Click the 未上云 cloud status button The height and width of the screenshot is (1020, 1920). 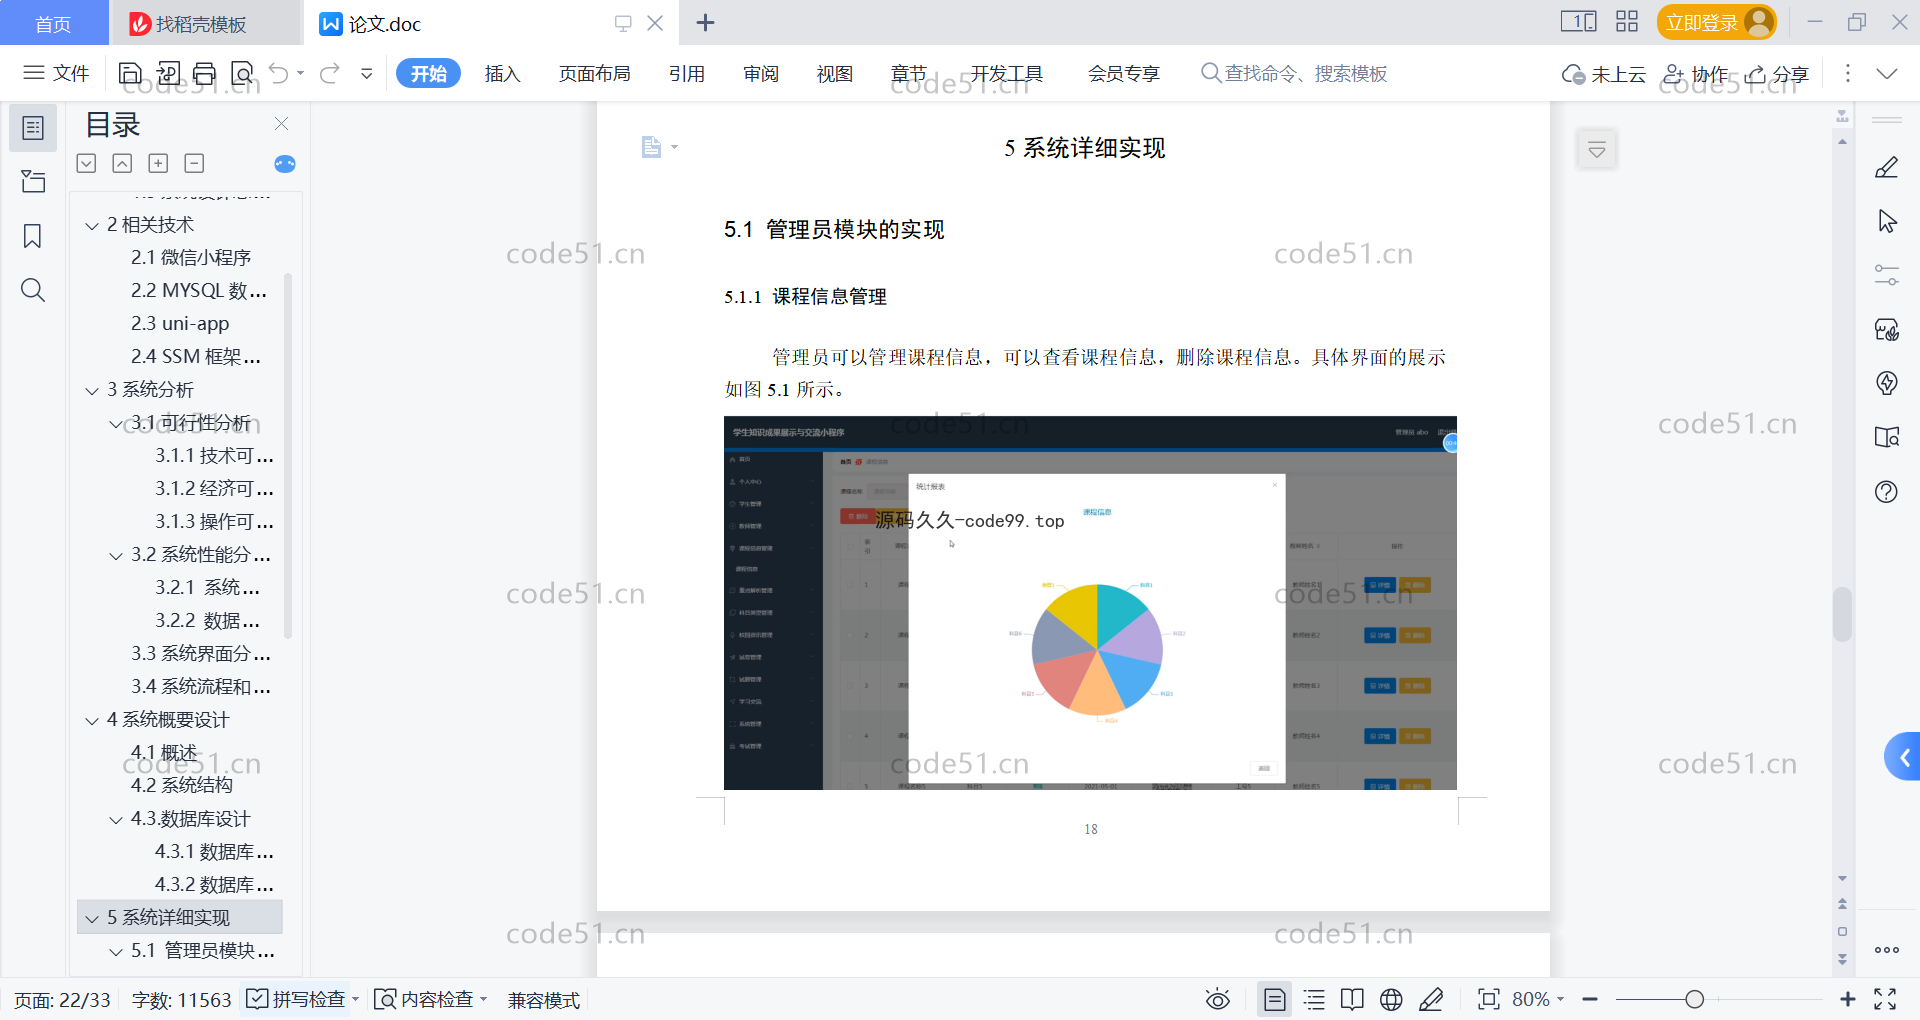coord(1604,74)
